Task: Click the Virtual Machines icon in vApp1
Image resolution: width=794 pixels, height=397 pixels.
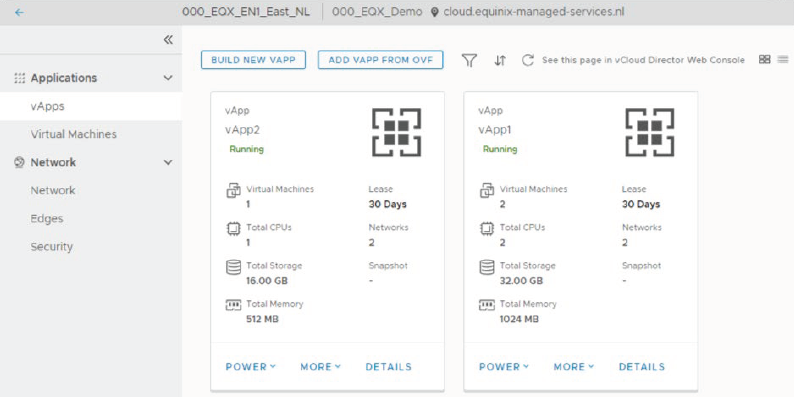Action: (x=487, y=191)
